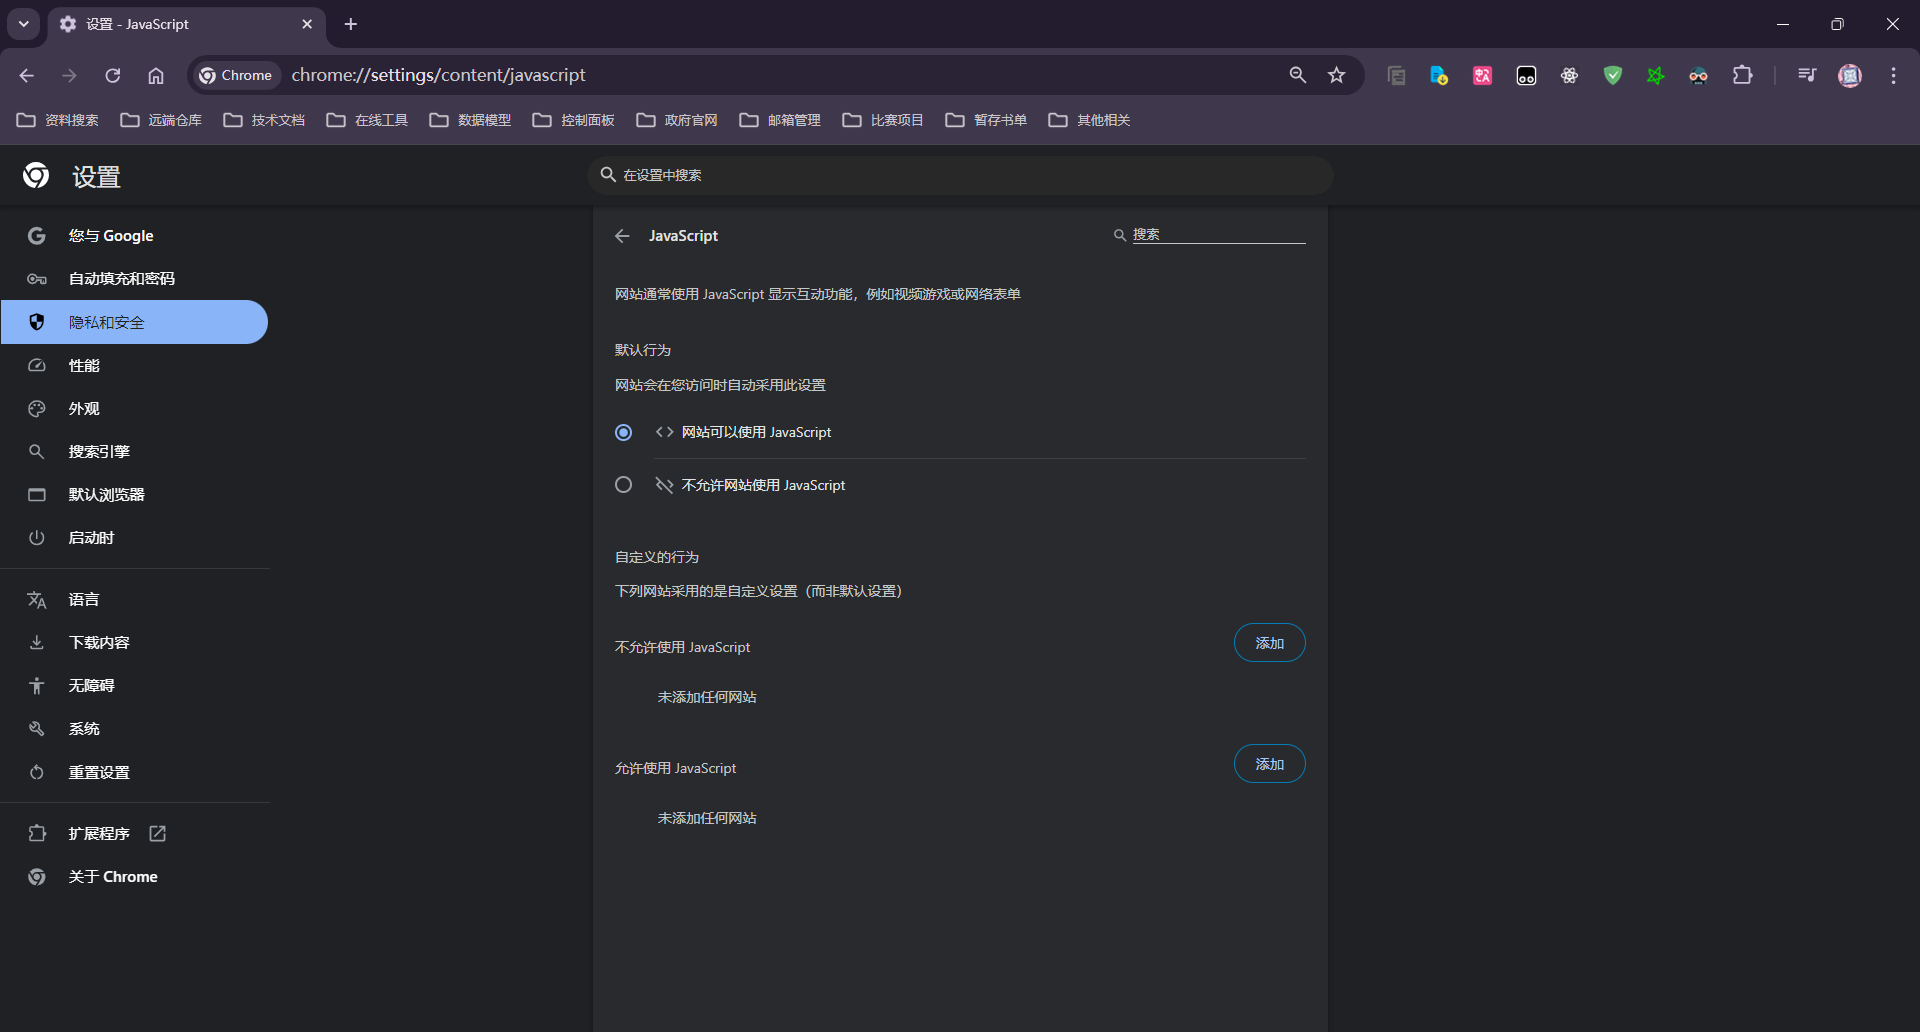The width and height of the screenshot is (1920, 1032).
Task: Go back using JavaScript page arrow
Action: click(x=622, y=236)
